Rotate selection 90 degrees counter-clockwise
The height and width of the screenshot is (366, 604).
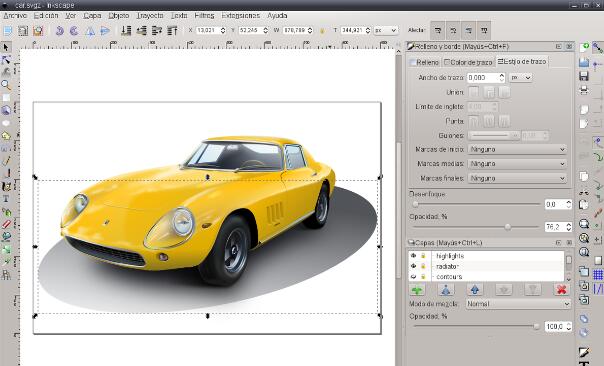pyautogui.click(x=59, y=30)
